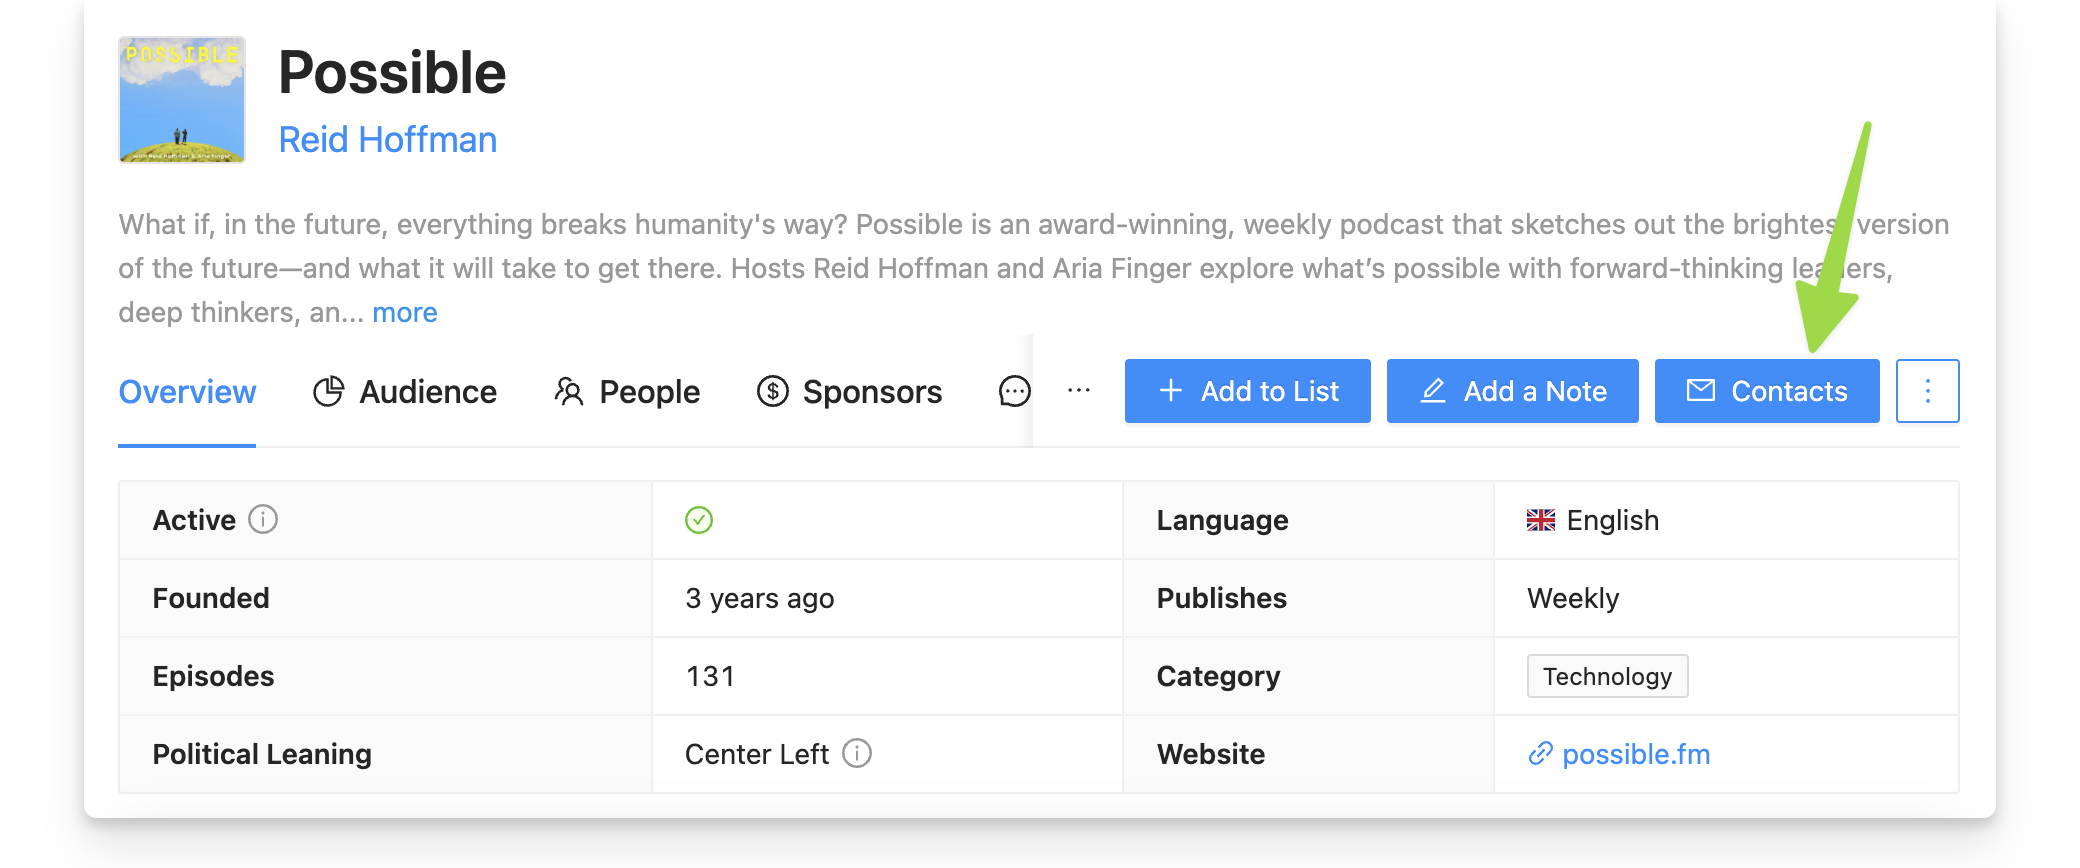Select the pie chart icon beside Audience
Screen dimensions: 2080x868
[x=330, y=391]
